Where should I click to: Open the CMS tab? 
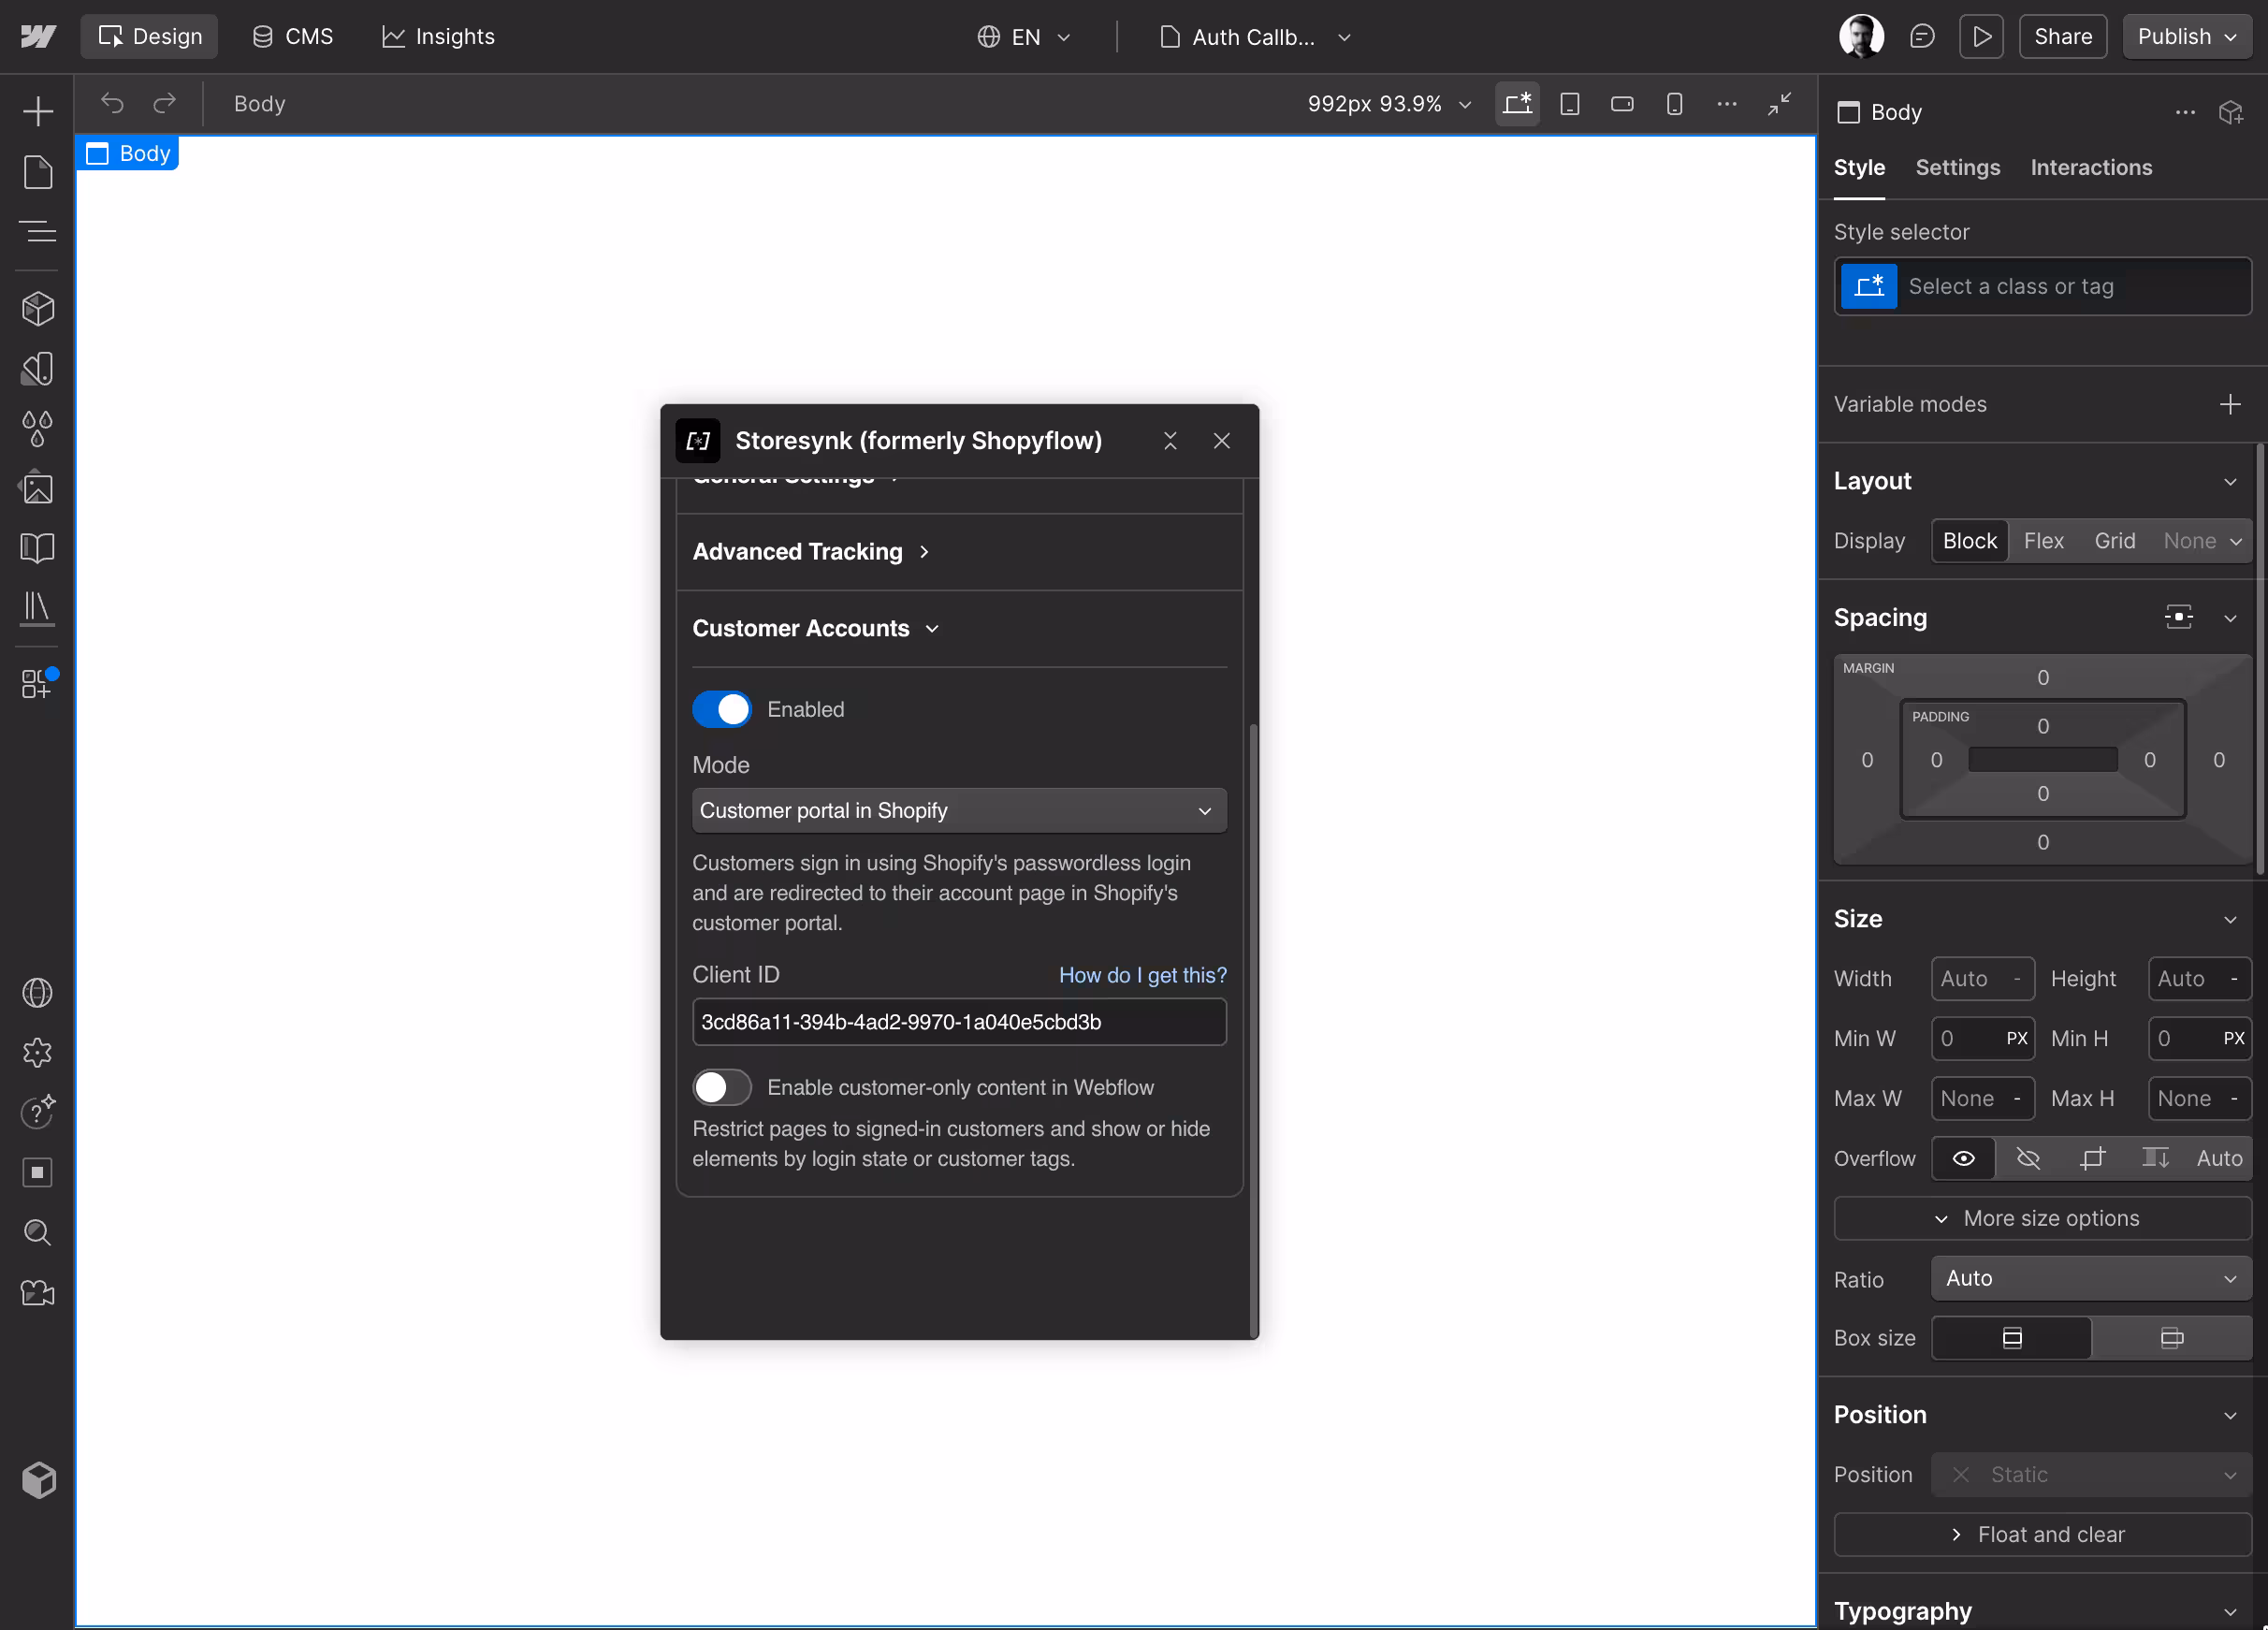point(292,37)
